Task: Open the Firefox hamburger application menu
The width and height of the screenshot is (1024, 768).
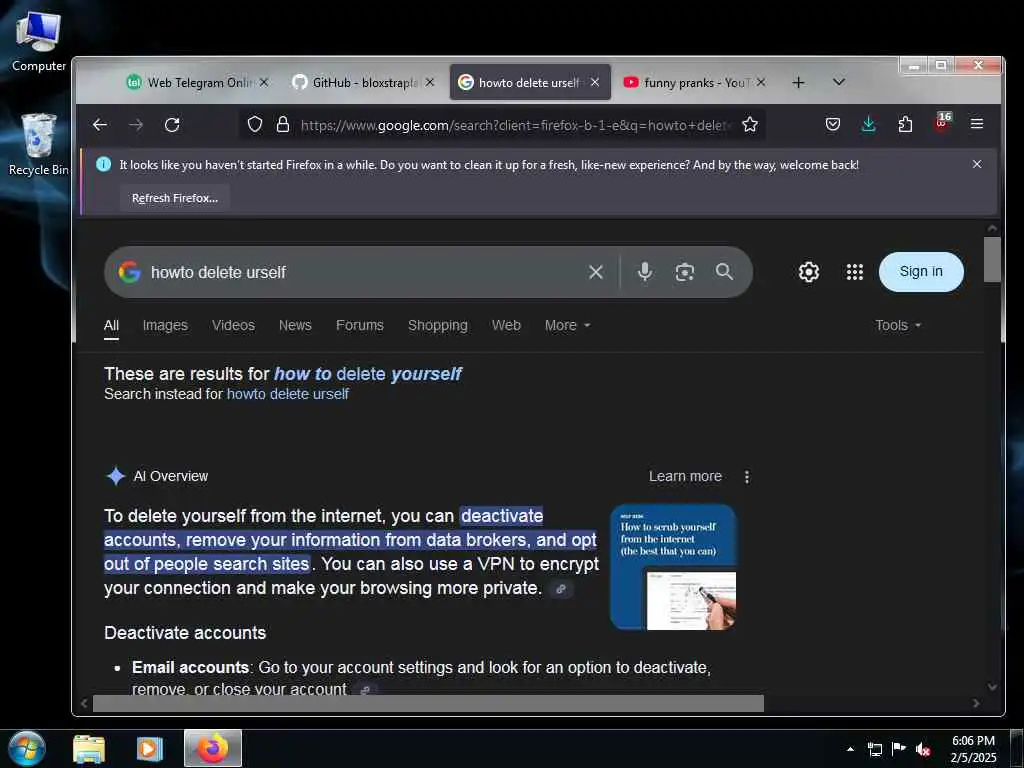Action: 977,124
